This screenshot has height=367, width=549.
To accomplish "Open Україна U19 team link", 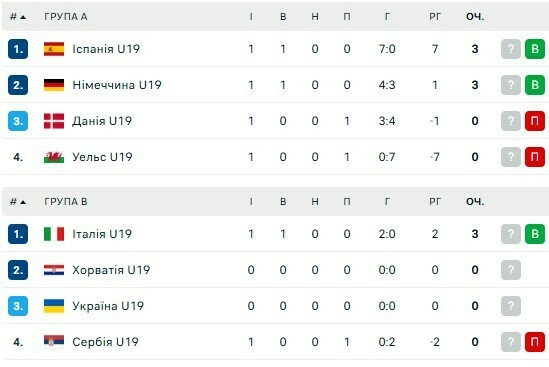I will point(108,306).
